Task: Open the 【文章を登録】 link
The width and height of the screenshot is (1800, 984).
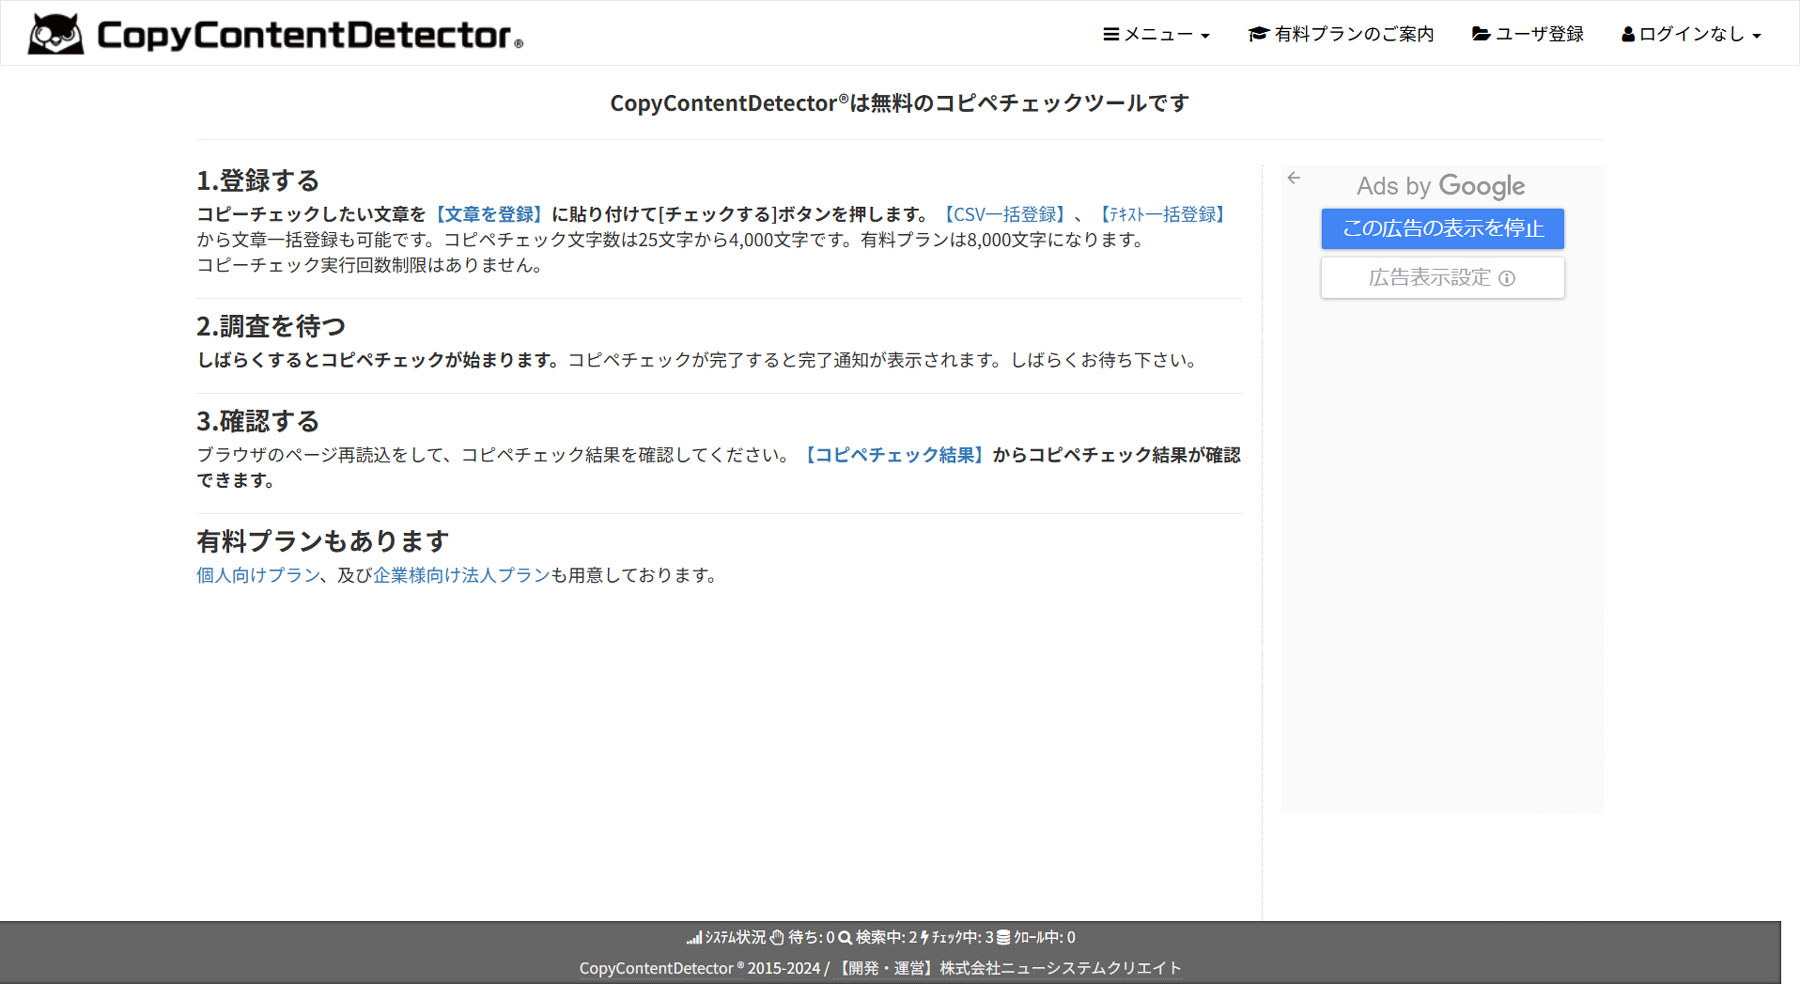Action: pyautogui.click(x=489, y=214)
